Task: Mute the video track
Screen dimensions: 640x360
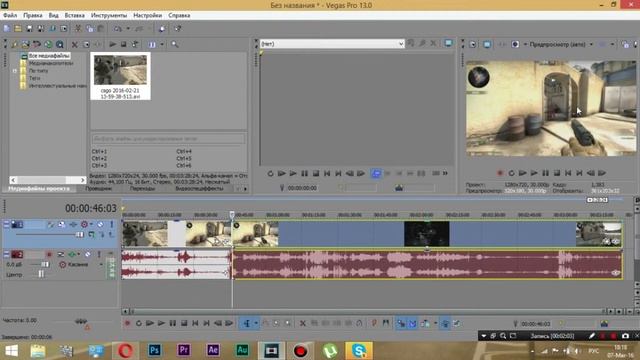Action: (100, 224)
